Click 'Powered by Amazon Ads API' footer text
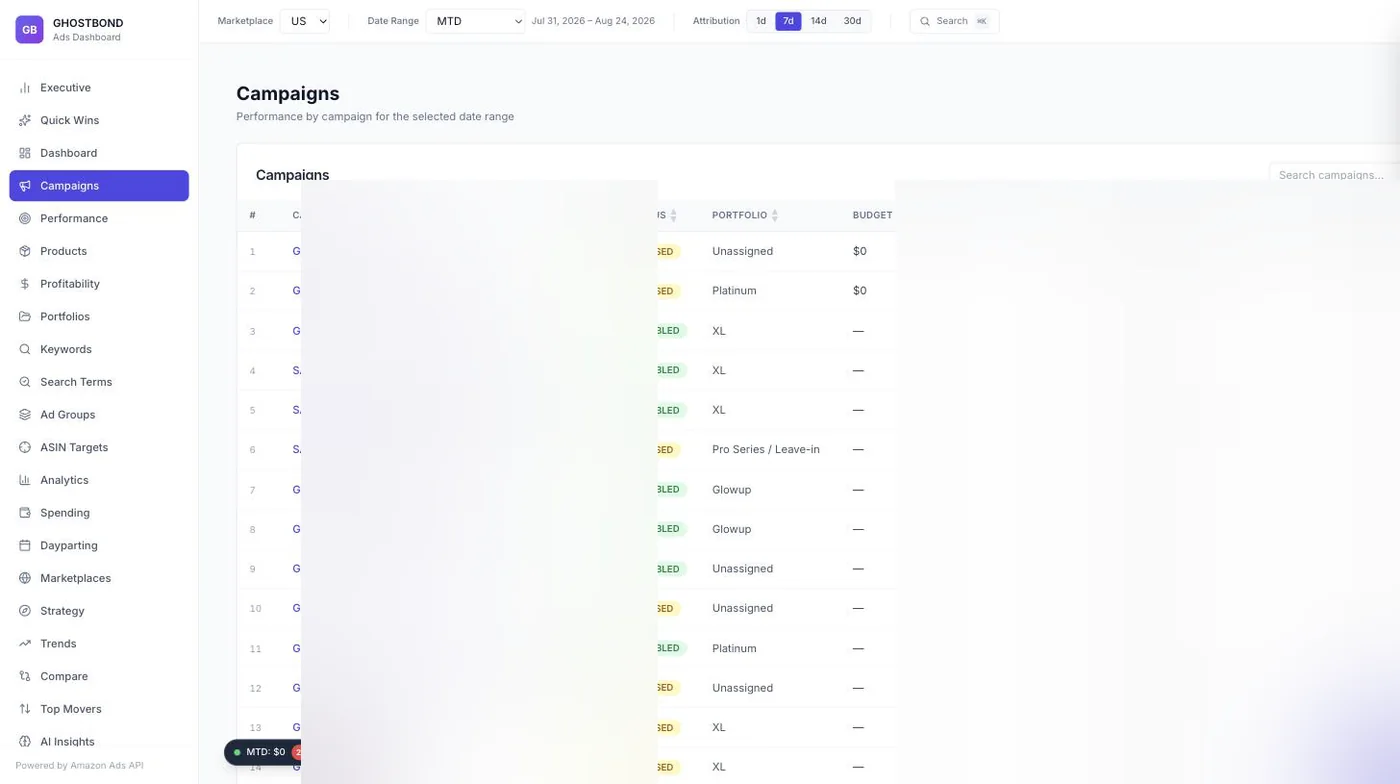Viewport: 1400px width, 784px height. (x=80, y=766)
